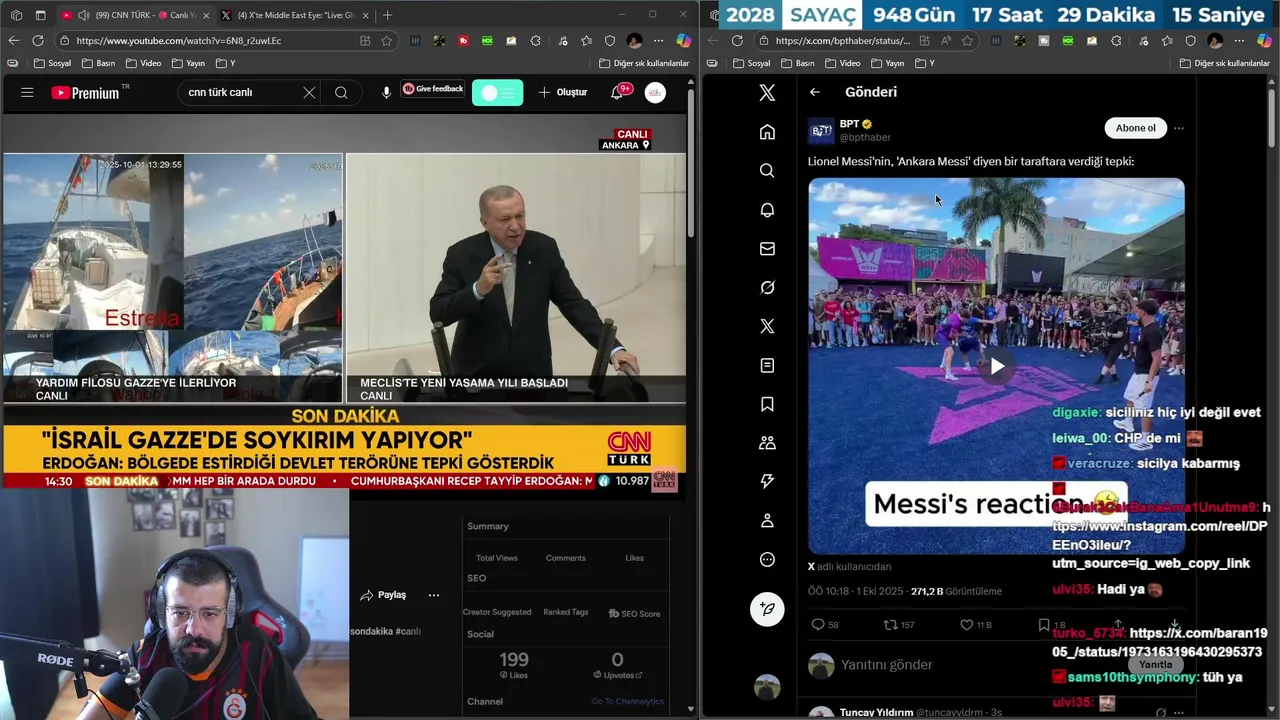Image resolution: width=1280 pixels, height=720 pixels.
Task: Click Yanıtını gönder reply field
Action: [887, 665]
